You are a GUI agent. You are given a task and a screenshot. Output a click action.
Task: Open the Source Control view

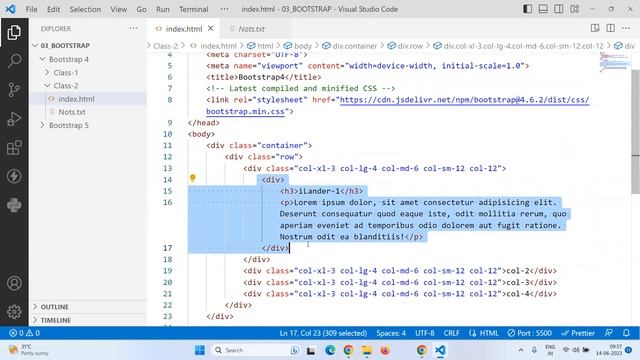point(14,89)
